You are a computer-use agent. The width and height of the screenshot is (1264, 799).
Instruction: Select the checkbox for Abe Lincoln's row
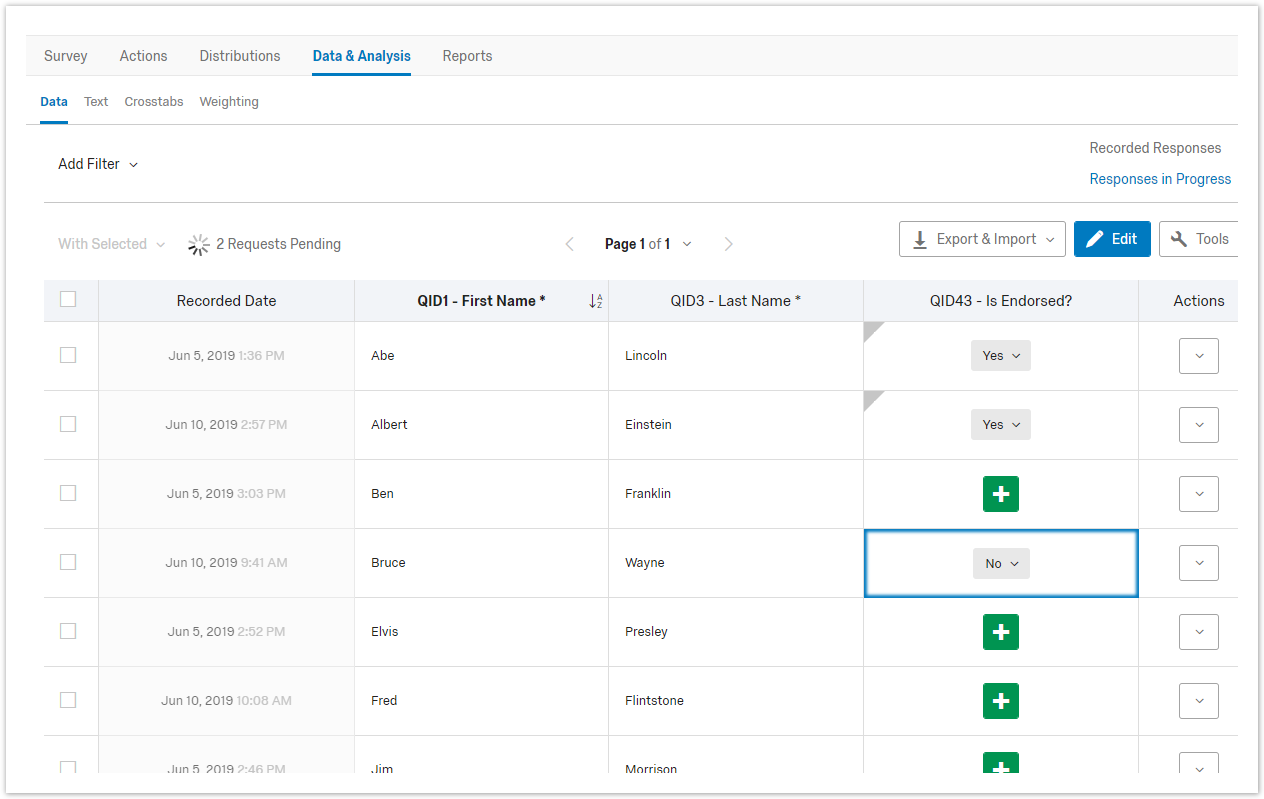coord(68,355)
